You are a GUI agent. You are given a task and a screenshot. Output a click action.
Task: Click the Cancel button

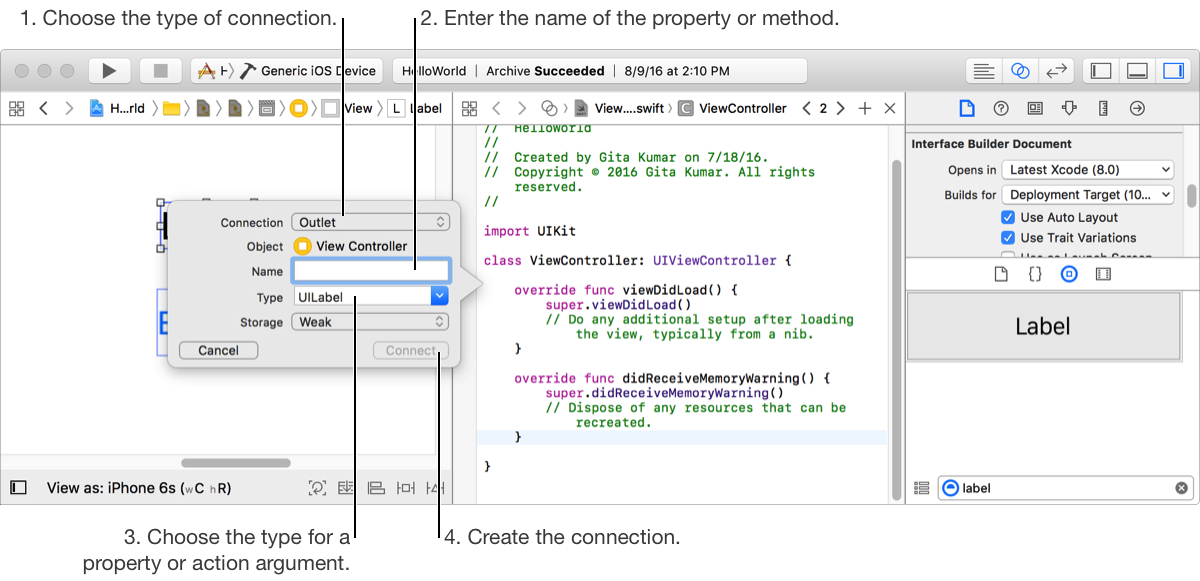pyautogui.click(x=218, y=350)
